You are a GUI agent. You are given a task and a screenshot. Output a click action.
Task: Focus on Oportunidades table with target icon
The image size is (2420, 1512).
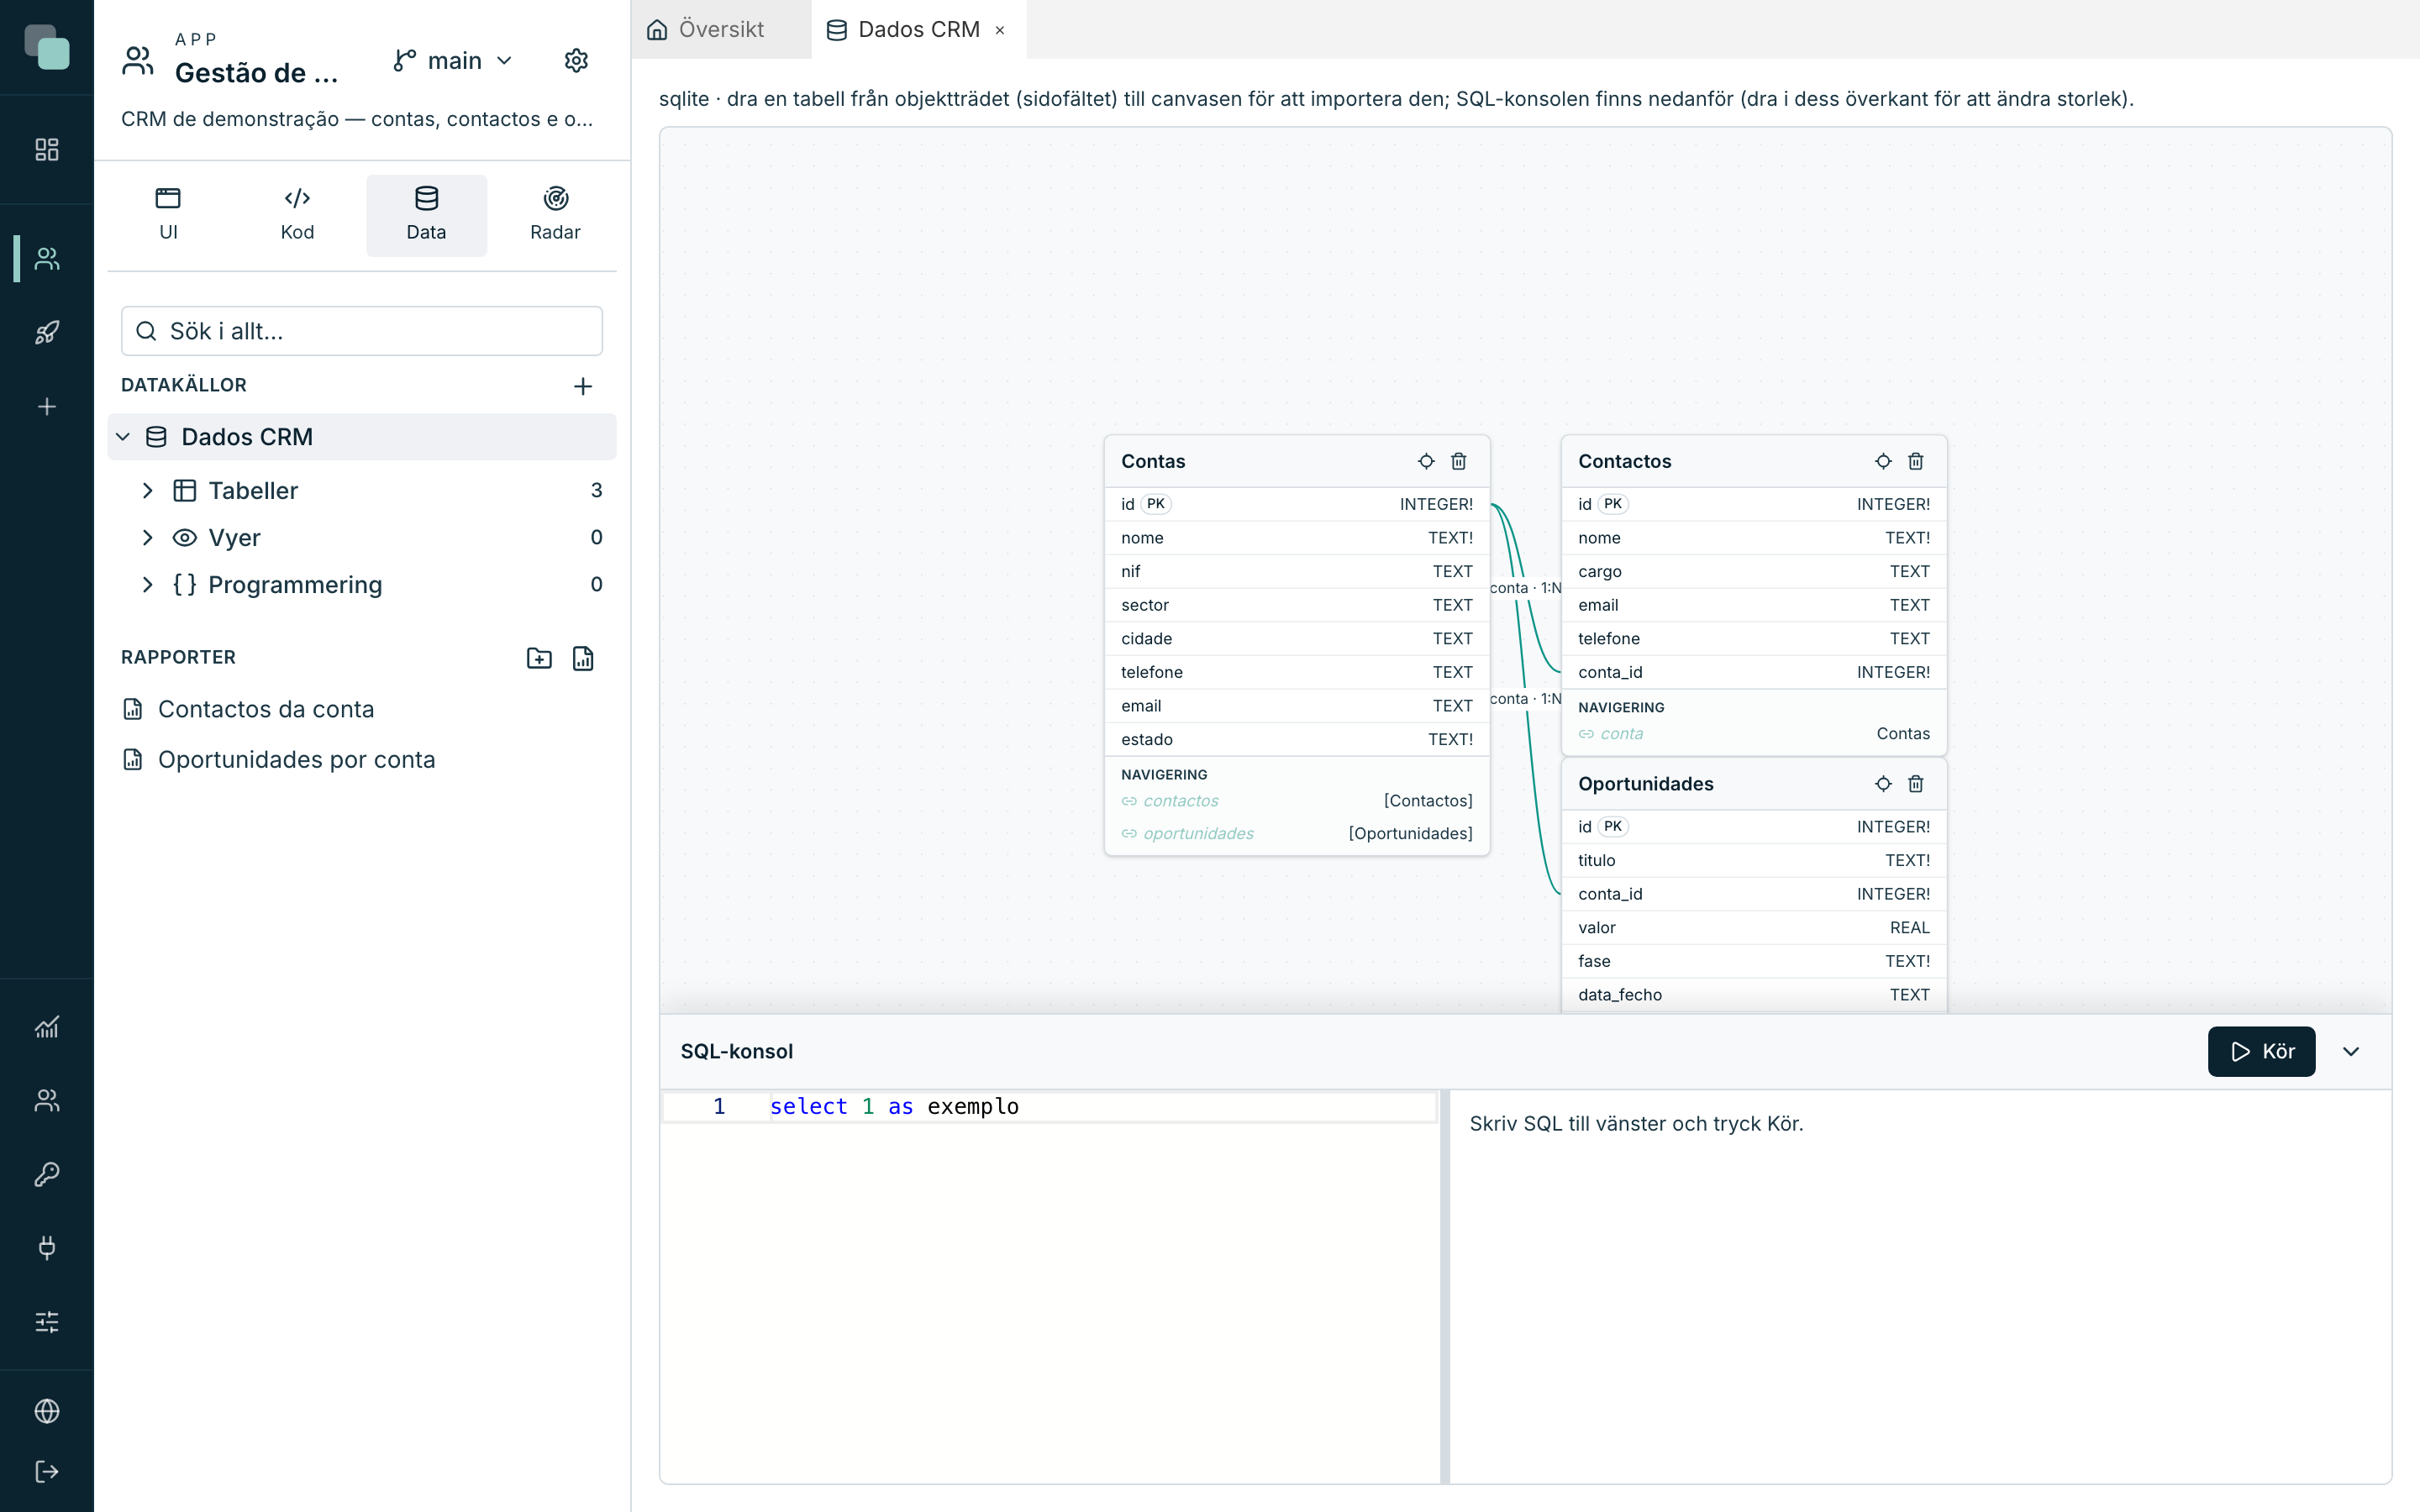click(1883, 784)
